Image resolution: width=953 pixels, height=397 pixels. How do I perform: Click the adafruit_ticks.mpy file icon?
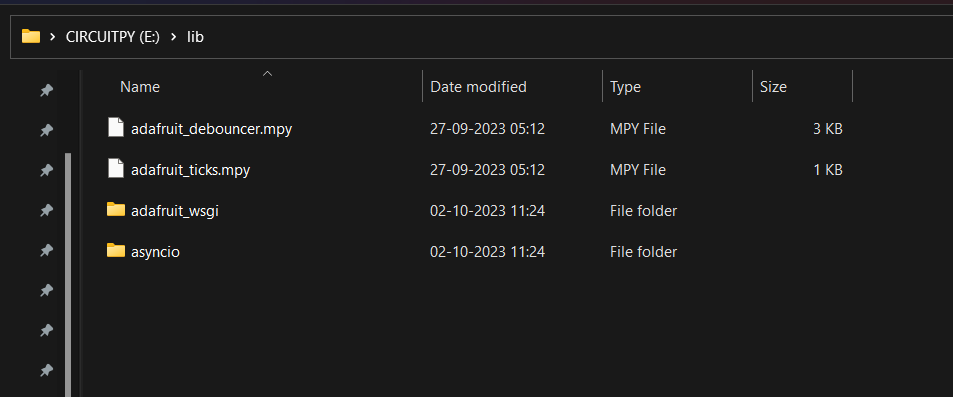115,170
